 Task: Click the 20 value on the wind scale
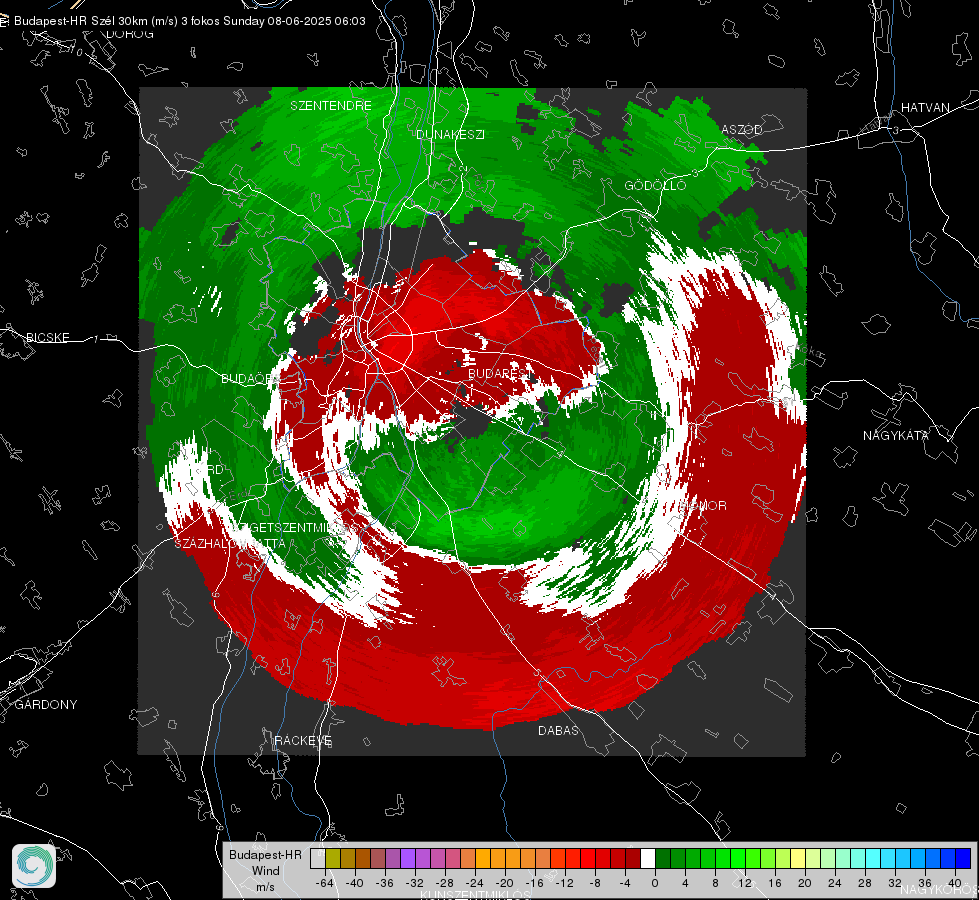[805, 883]
